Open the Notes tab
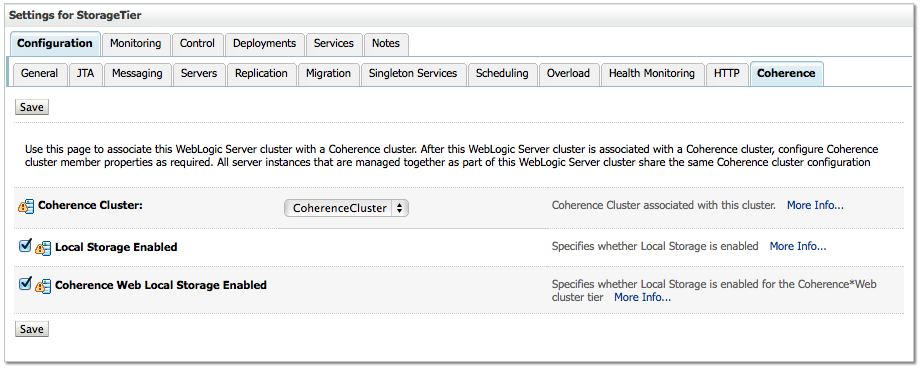The width and height of the screenshot is (922, 368). [386, 44]
